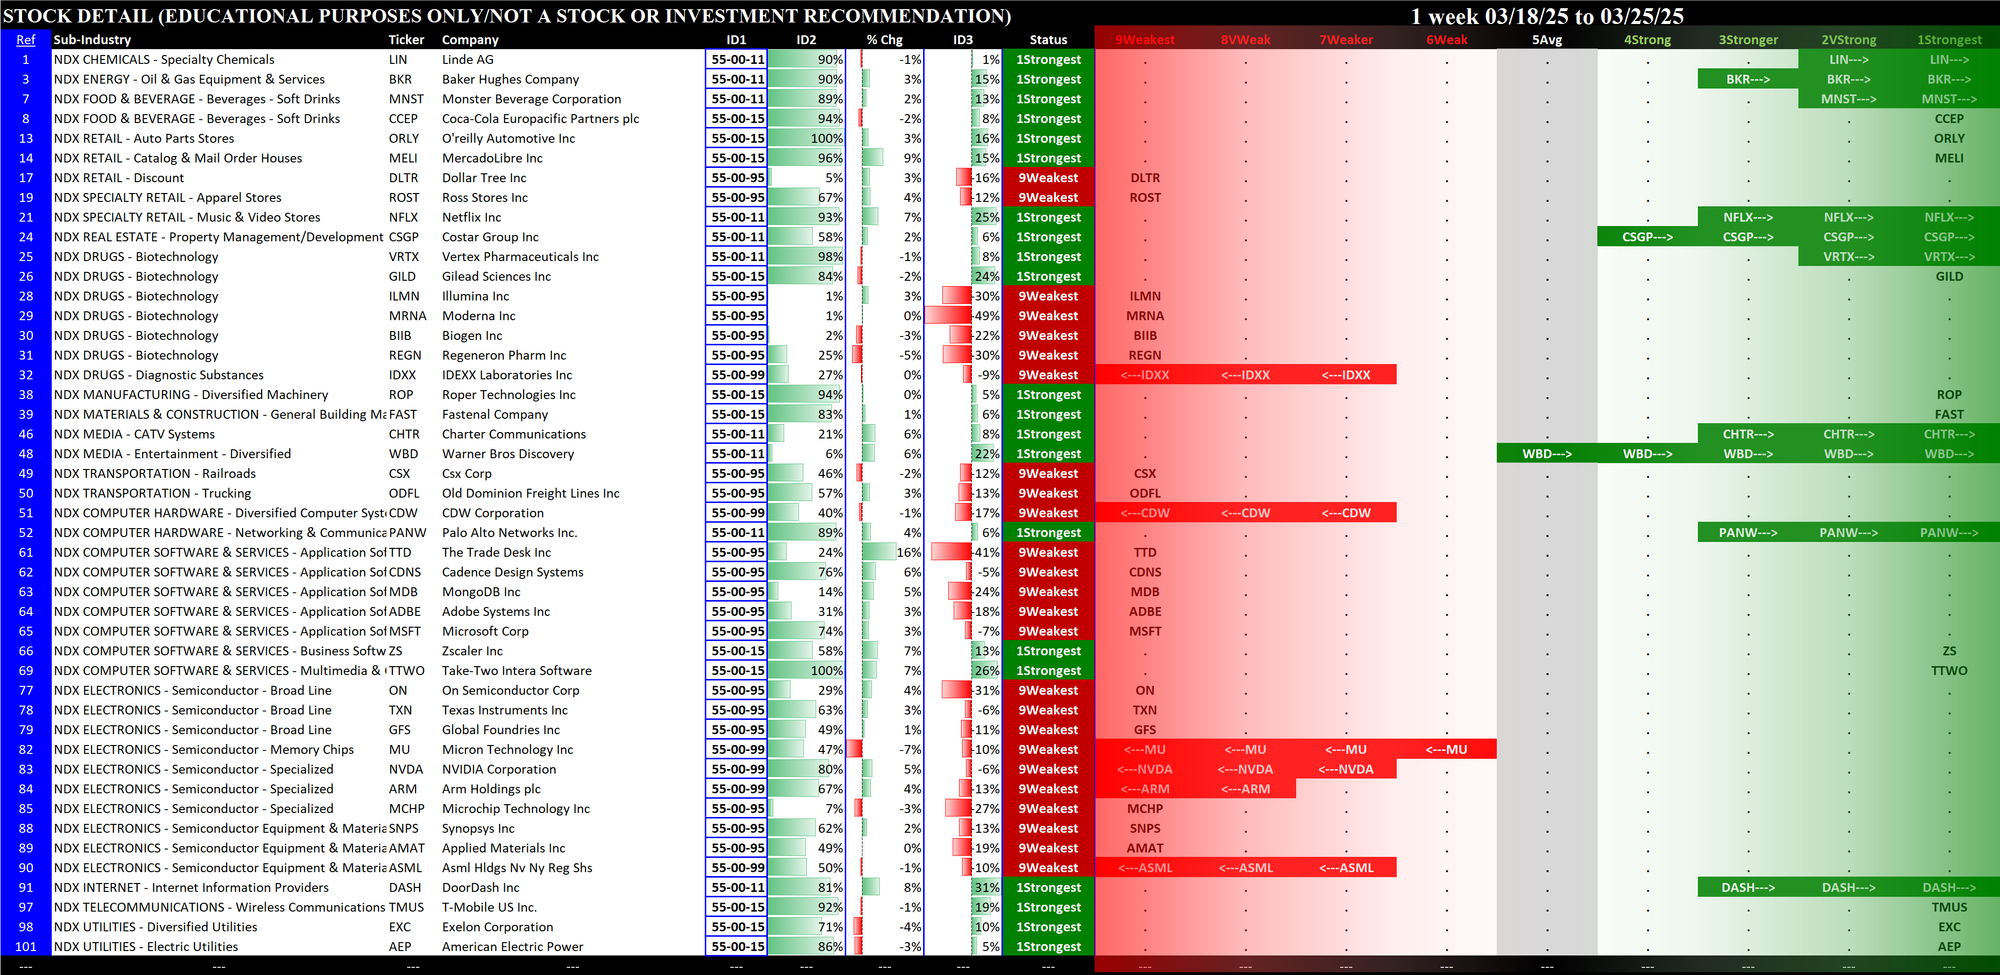
Task: Click the Biogen Inc cell
Action: pos(472,336)
